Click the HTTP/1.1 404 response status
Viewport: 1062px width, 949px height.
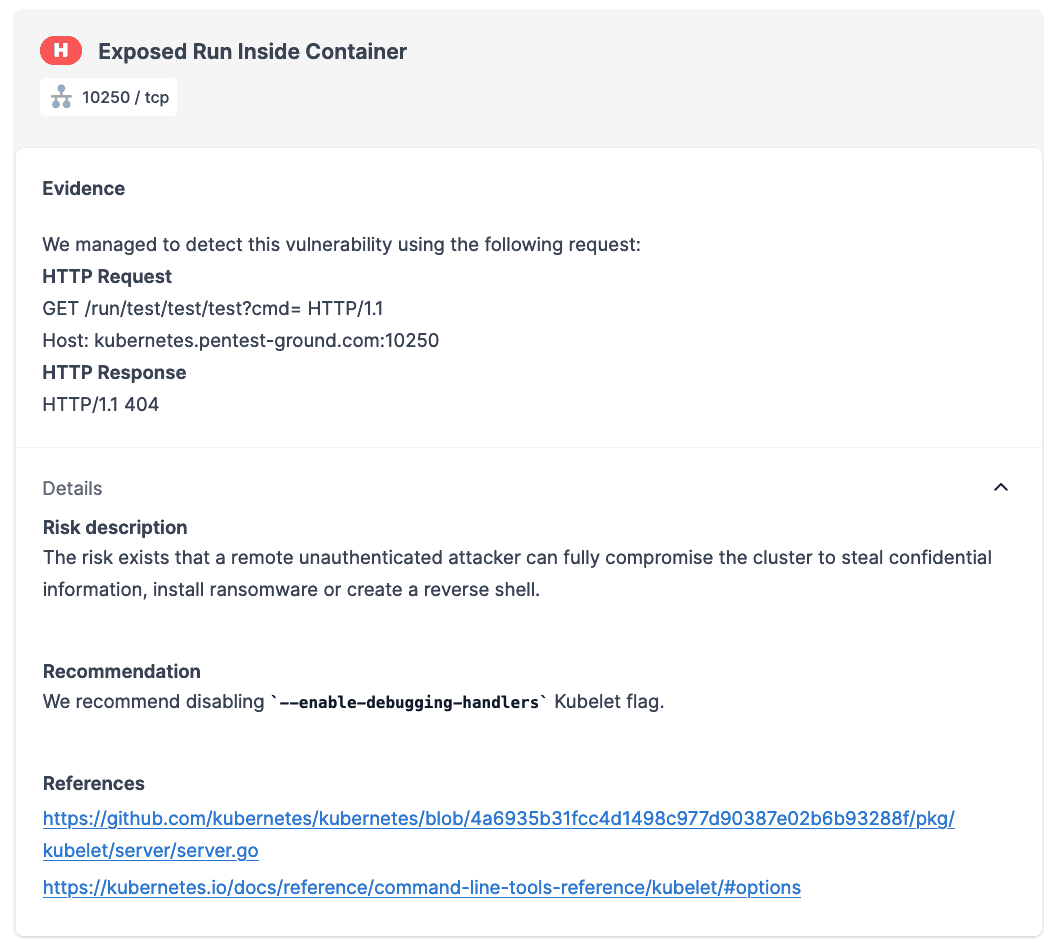(x=100, y=404)
